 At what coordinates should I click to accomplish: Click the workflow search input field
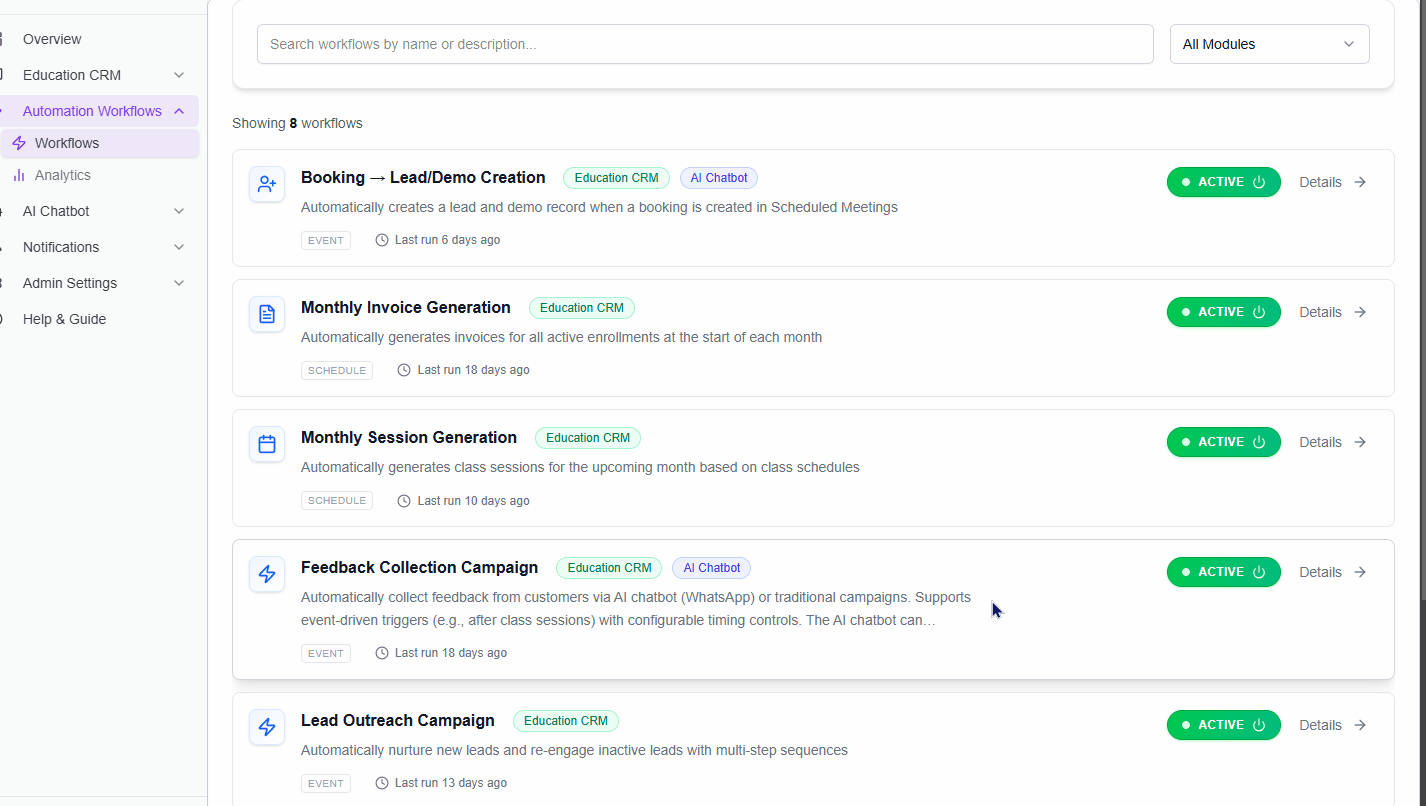705,43
